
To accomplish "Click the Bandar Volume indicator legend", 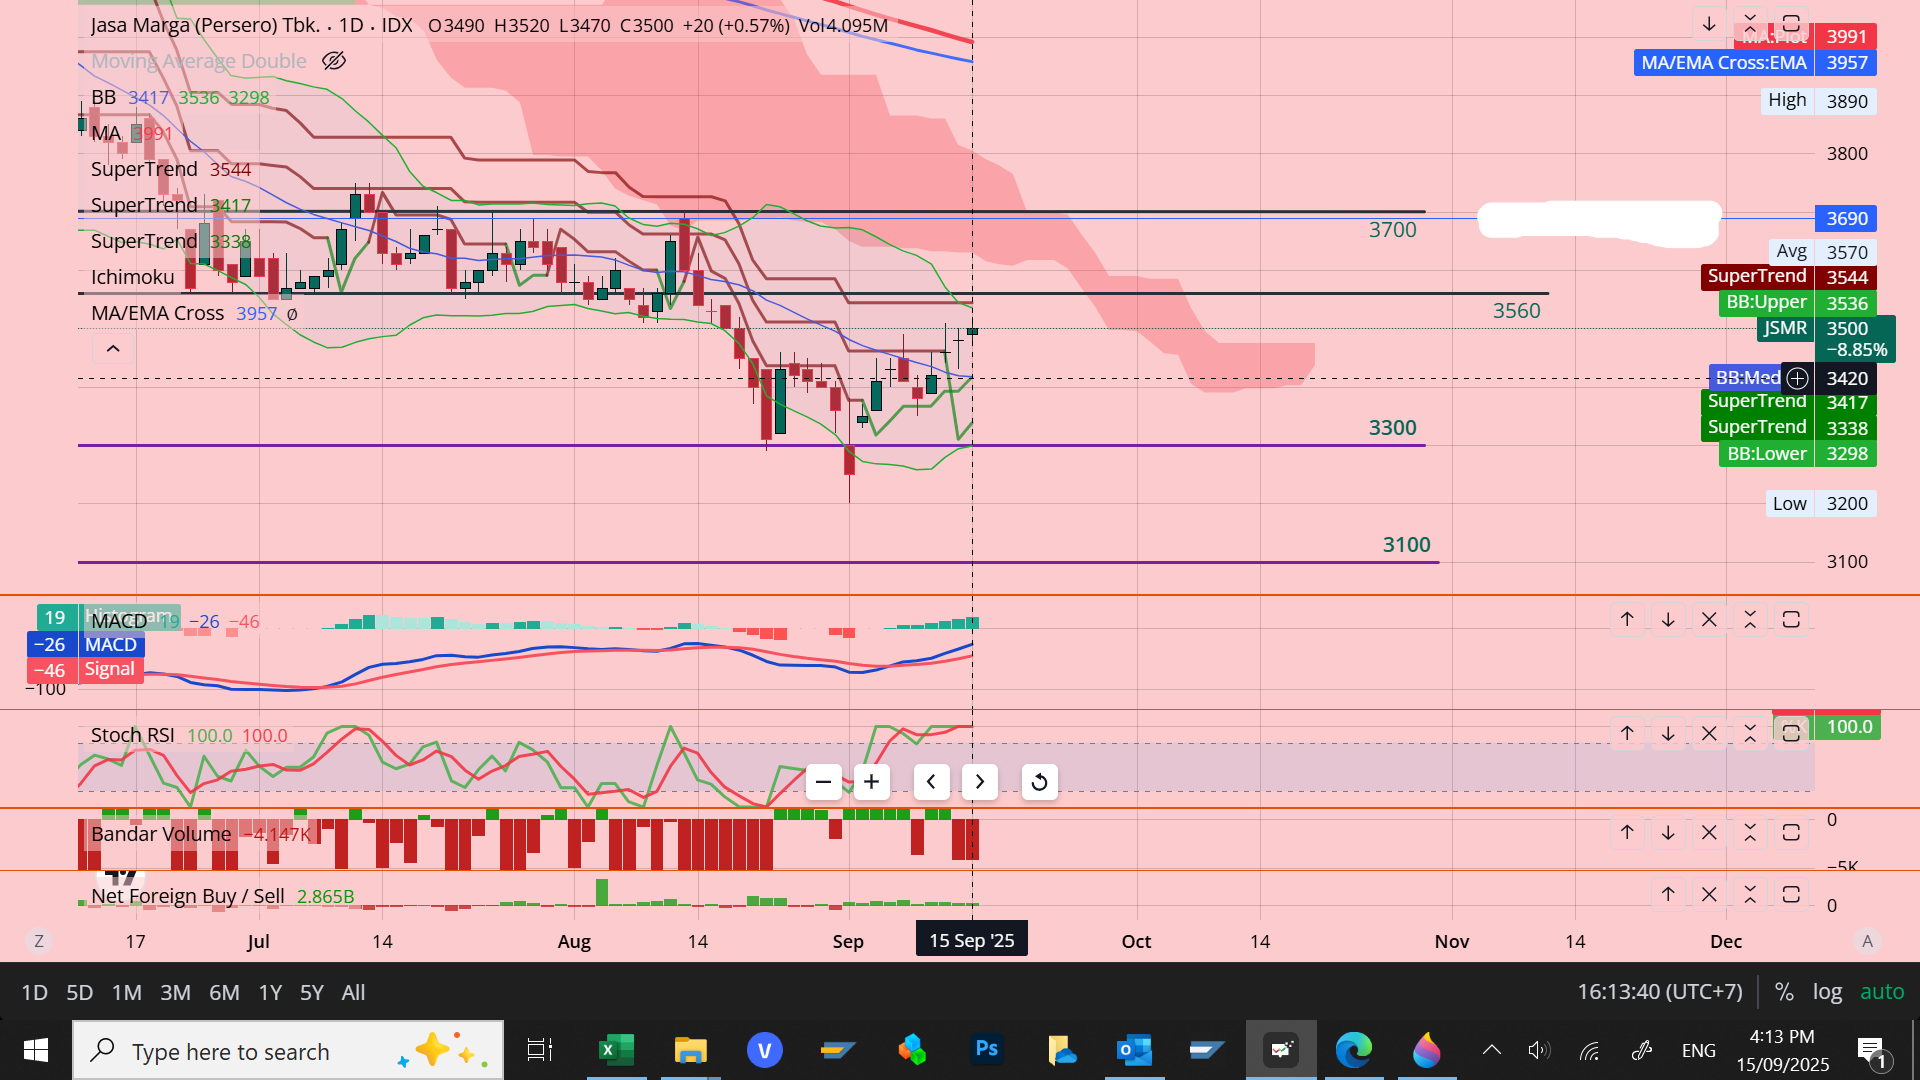I will pyautogui.click(x=160, y=834).
